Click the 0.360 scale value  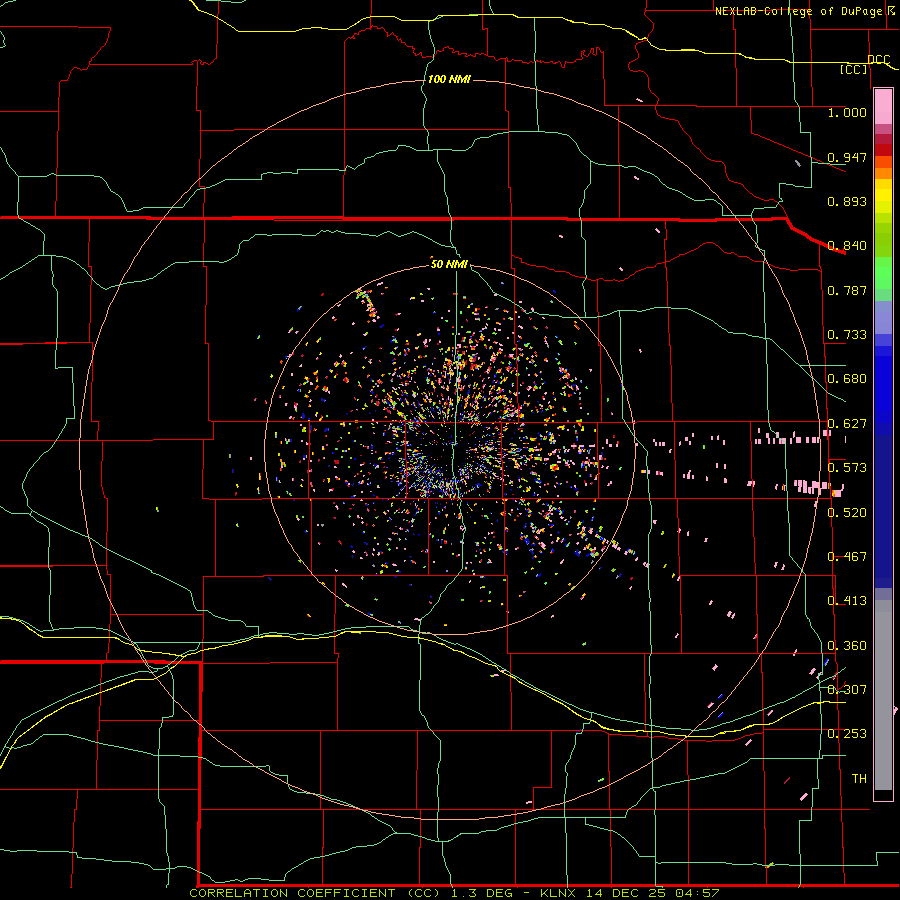(x=847, y=646)
